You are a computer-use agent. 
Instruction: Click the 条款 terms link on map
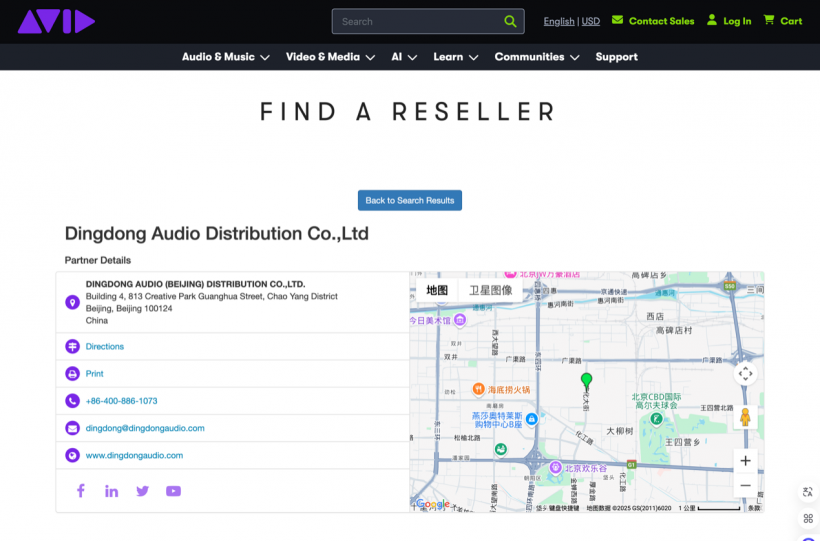[754, 508]
